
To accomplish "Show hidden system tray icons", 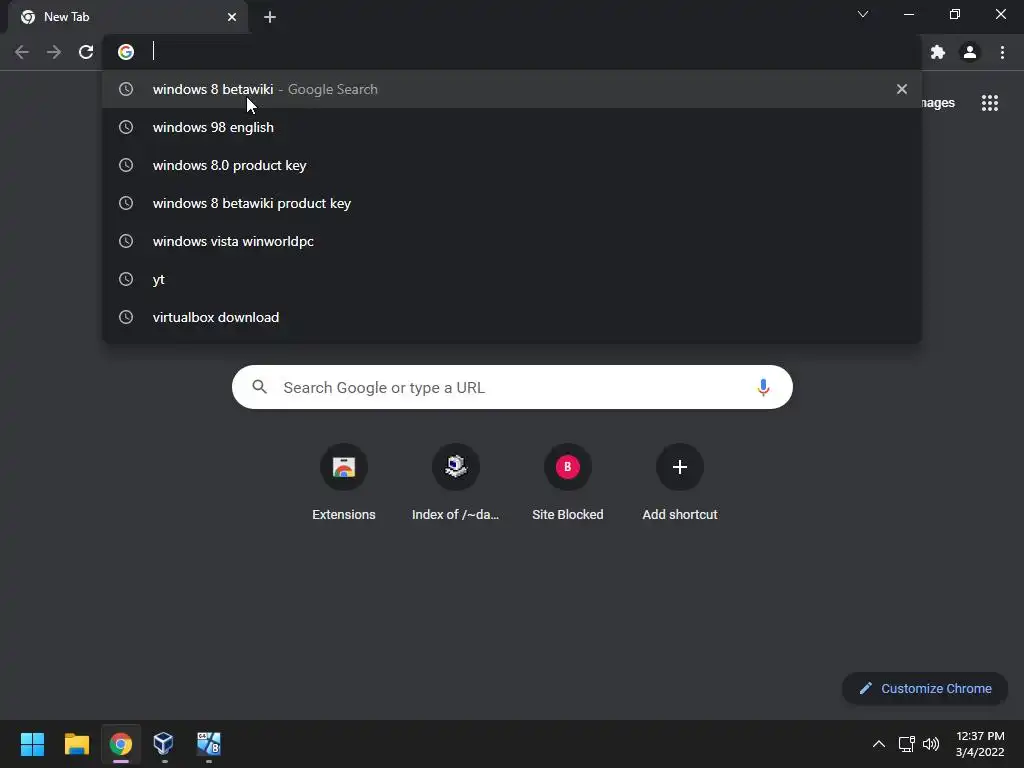I will (x=879, y=744).
